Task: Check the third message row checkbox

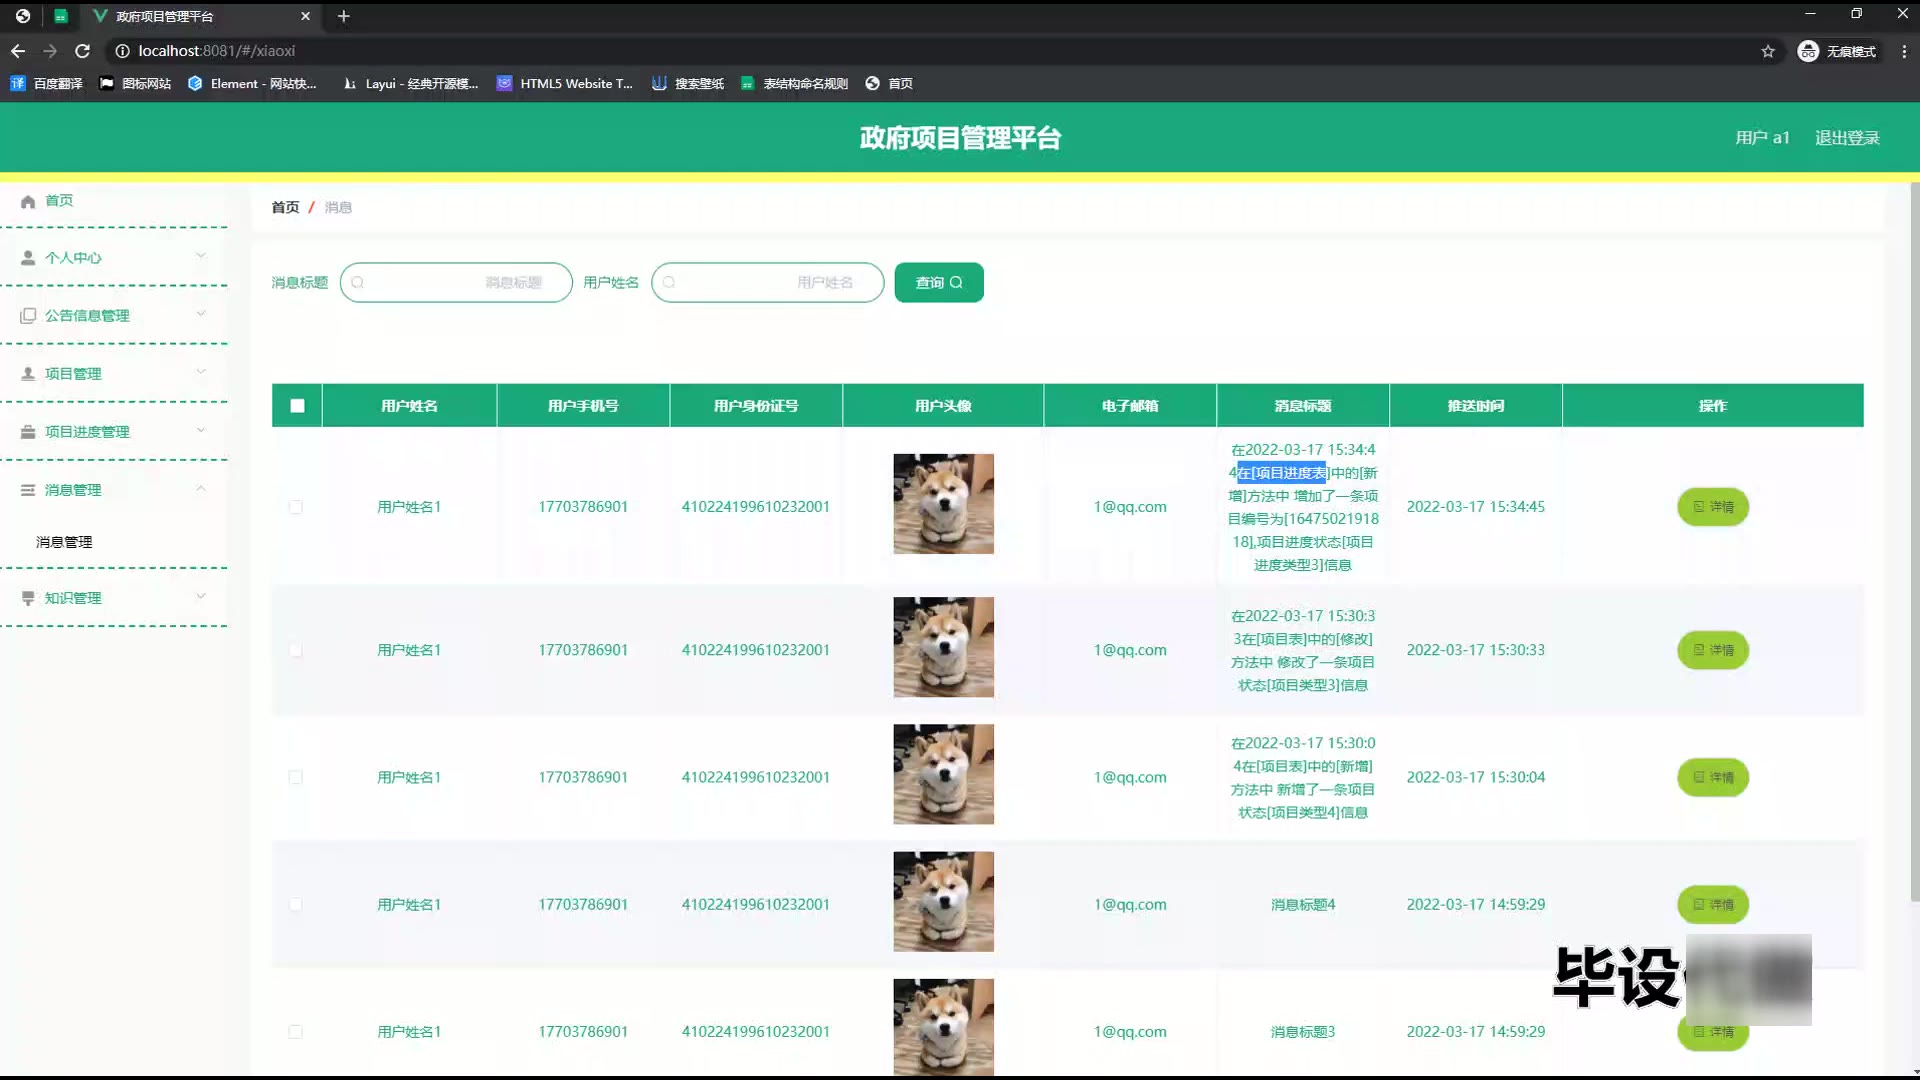Action: [x=296, y=777]
